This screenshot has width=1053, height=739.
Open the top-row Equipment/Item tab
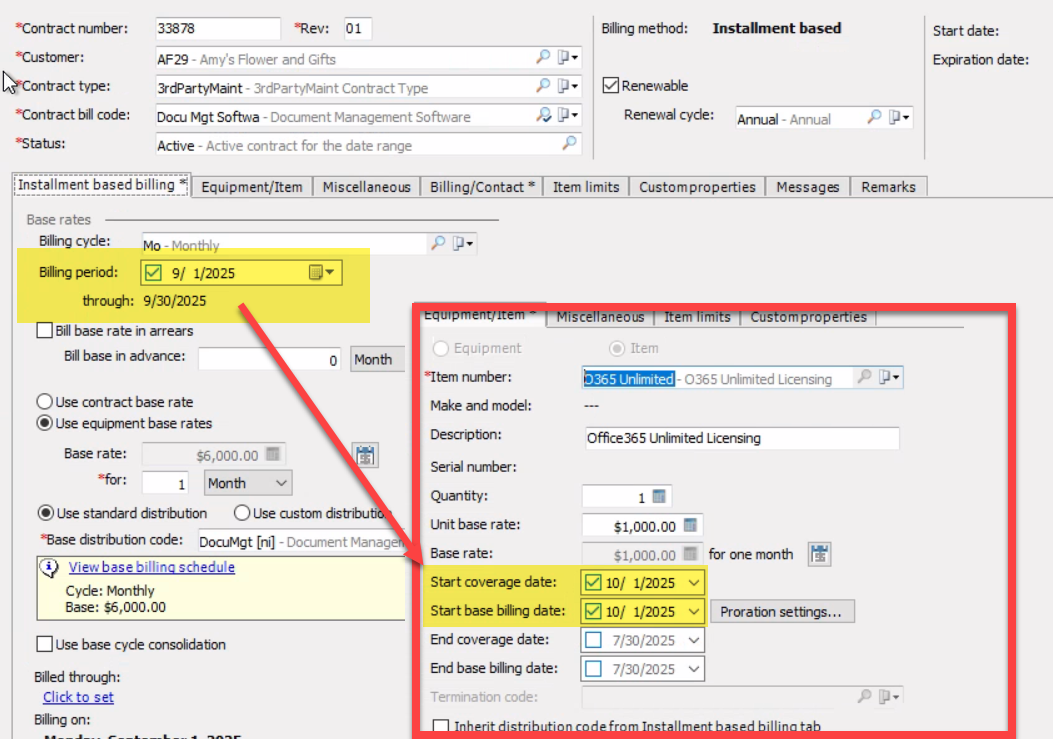pyautogui.click(x=252, y=187)
